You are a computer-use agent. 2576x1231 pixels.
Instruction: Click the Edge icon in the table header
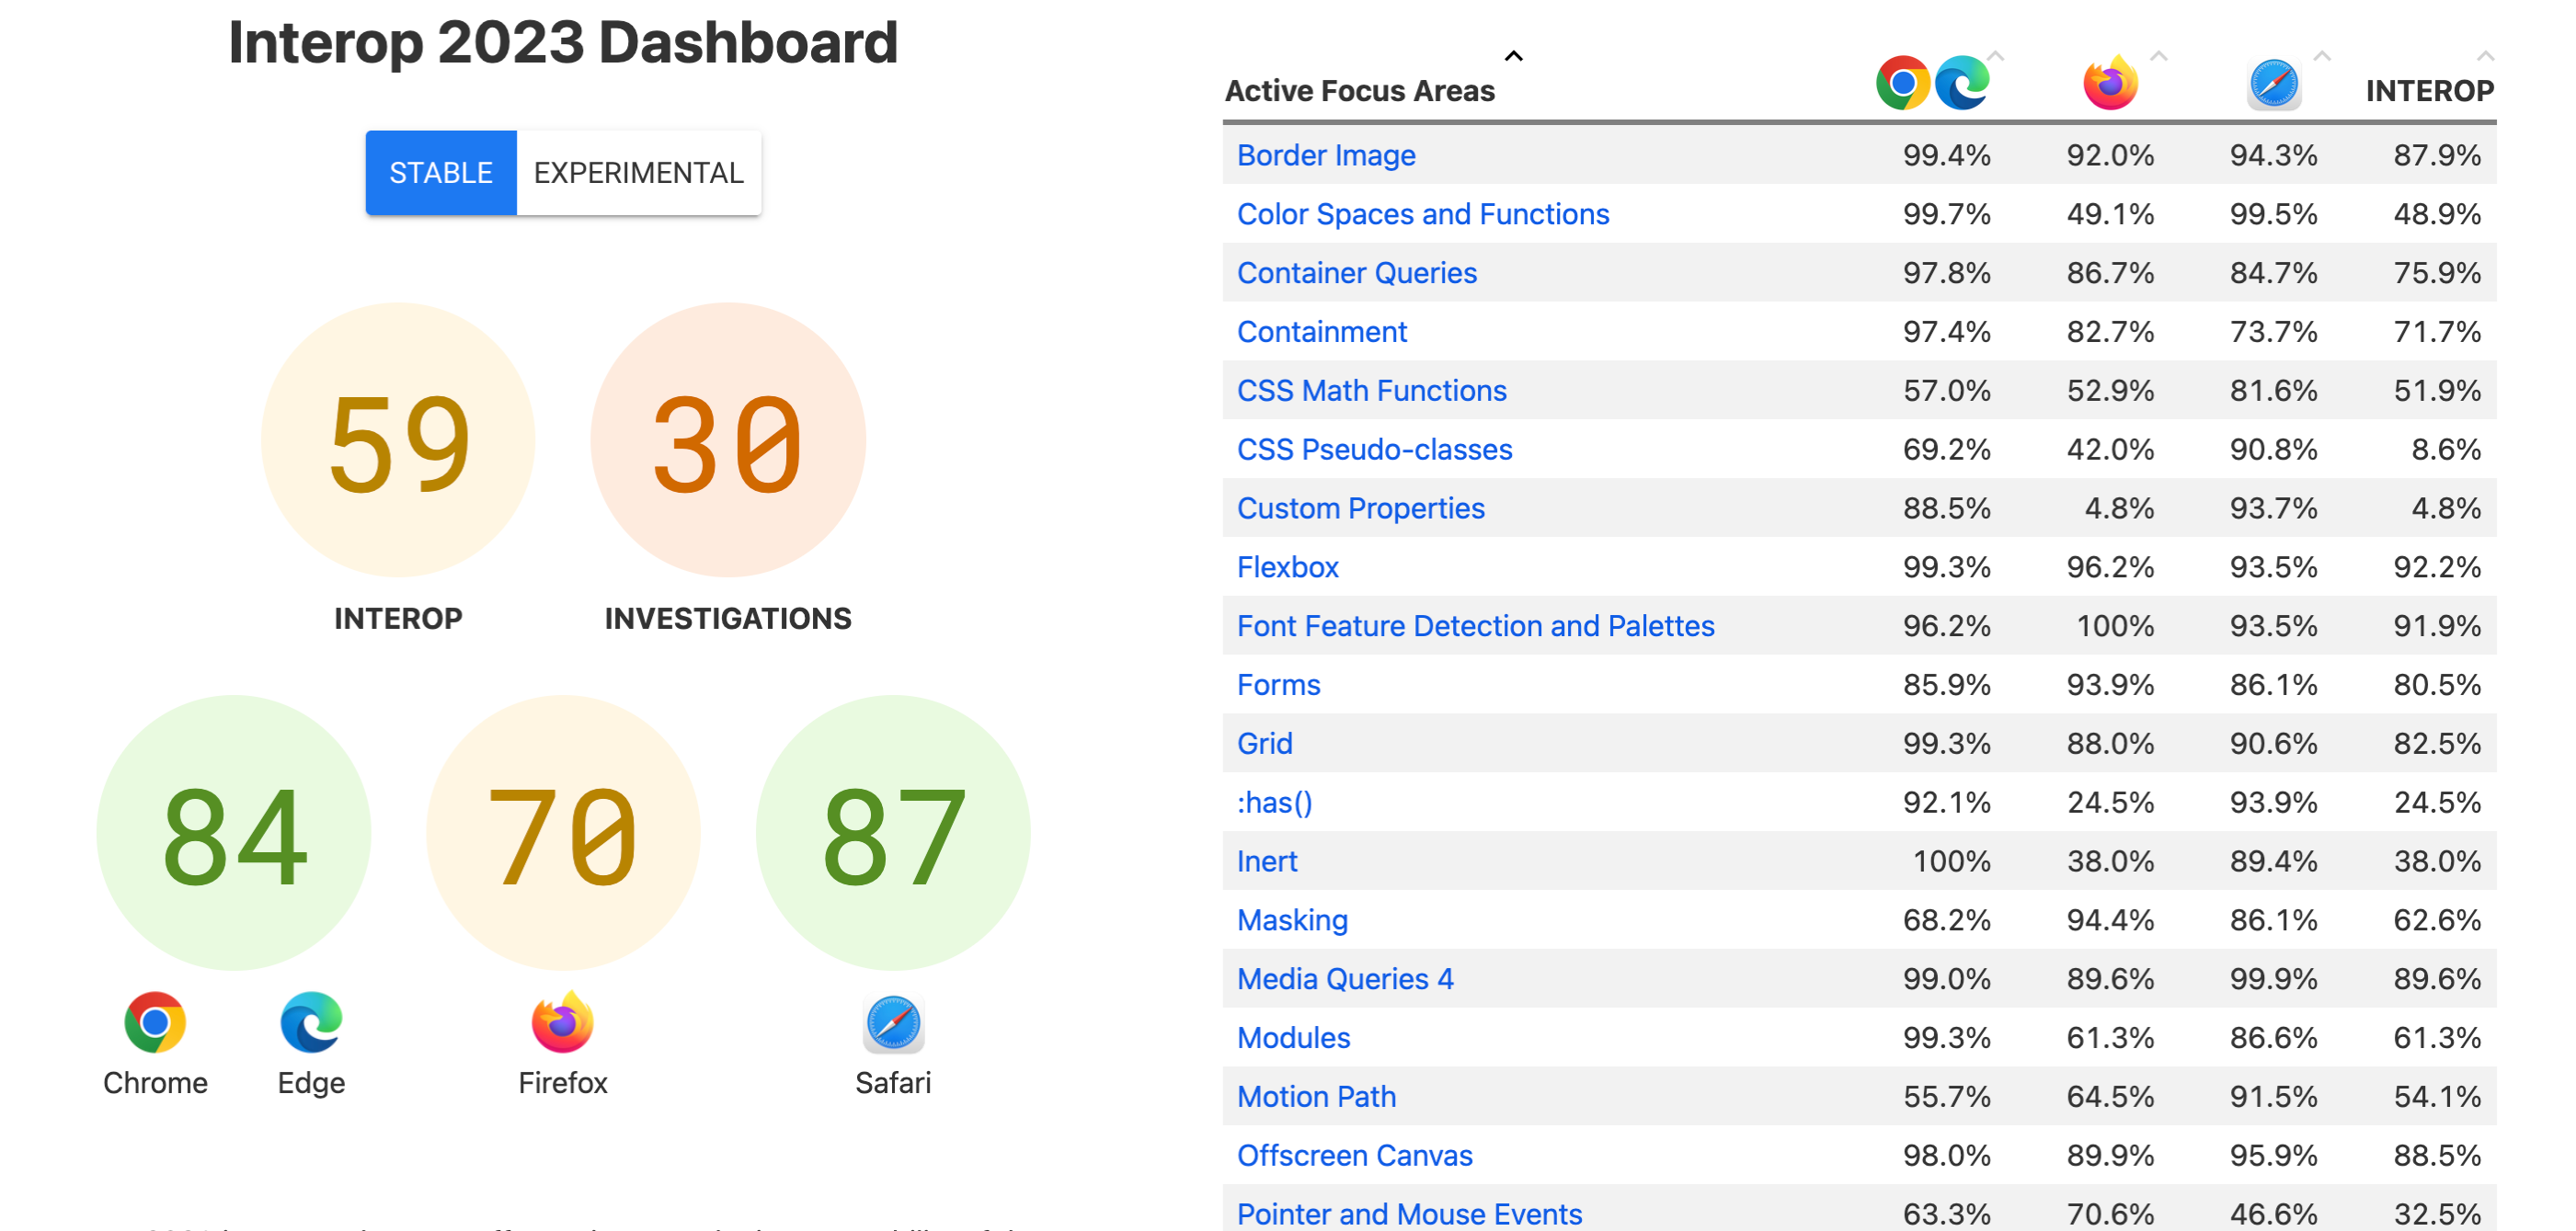click(x=1962, y=83)
